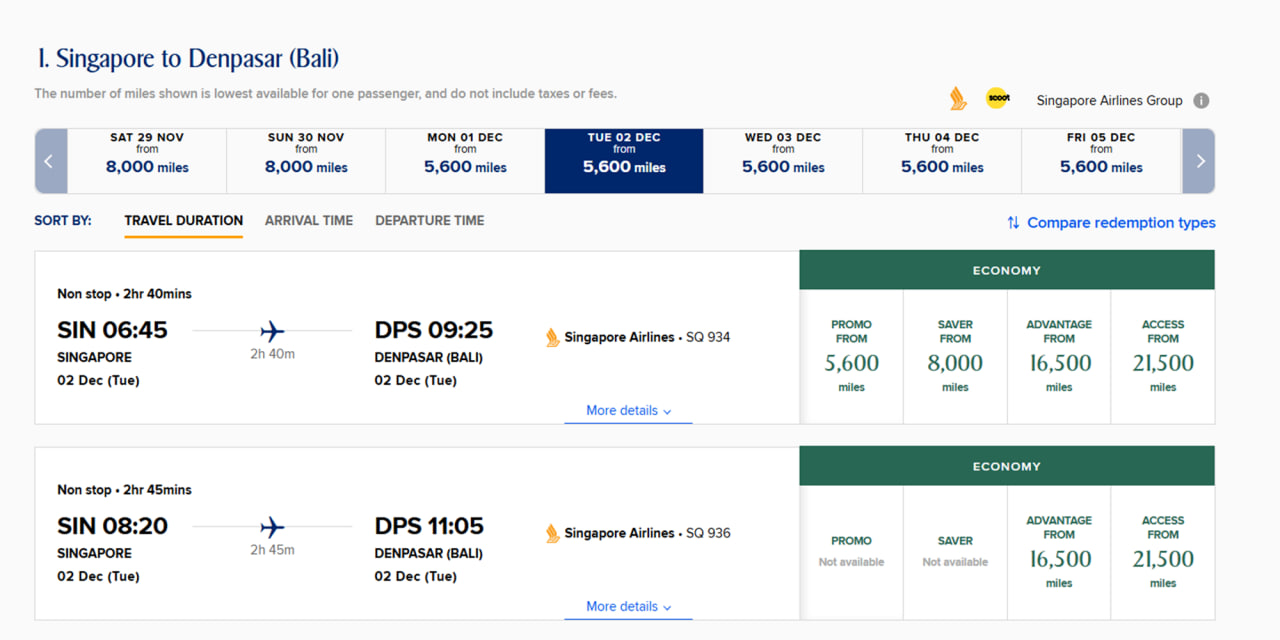
Task: Choose the Advantage 16,500 miles fare for SQ 936
Action: point(1059,553)
